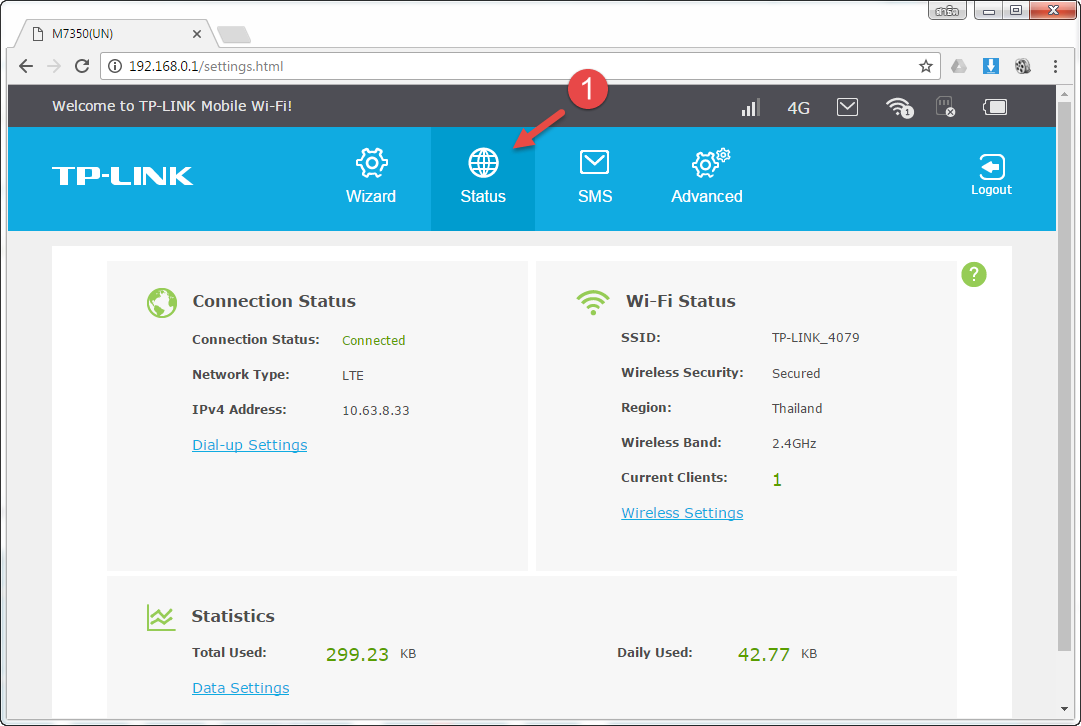
Task: Click the Google Drive extension icon
Action: tap(958, 66)
